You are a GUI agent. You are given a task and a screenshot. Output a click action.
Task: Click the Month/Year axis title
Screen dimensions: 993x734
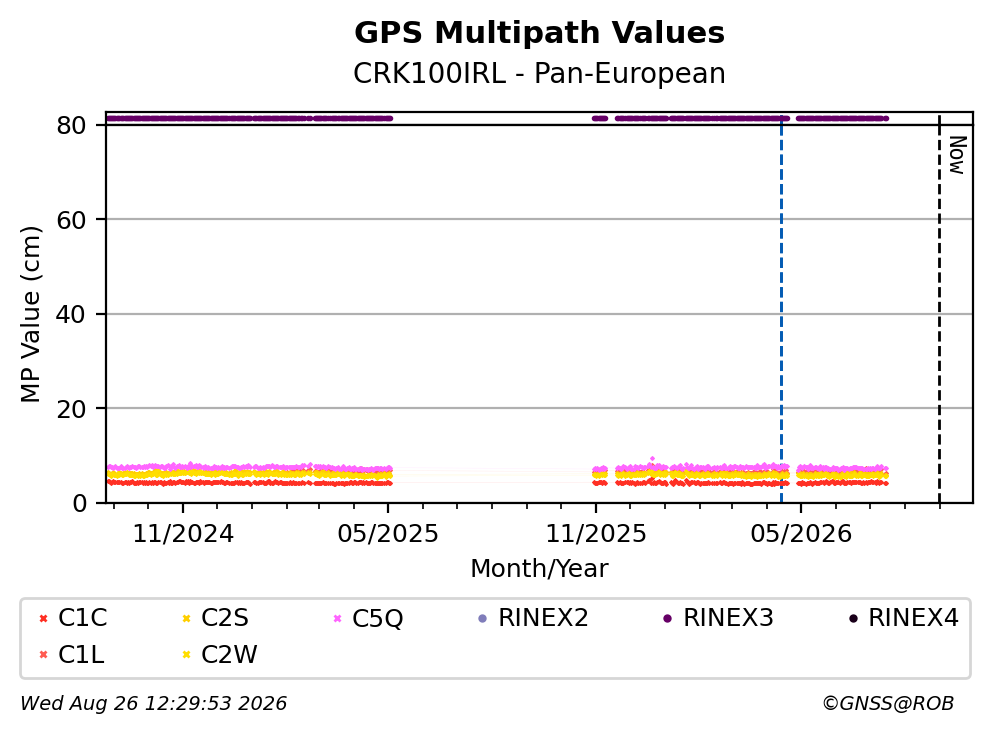click(540, 569)
